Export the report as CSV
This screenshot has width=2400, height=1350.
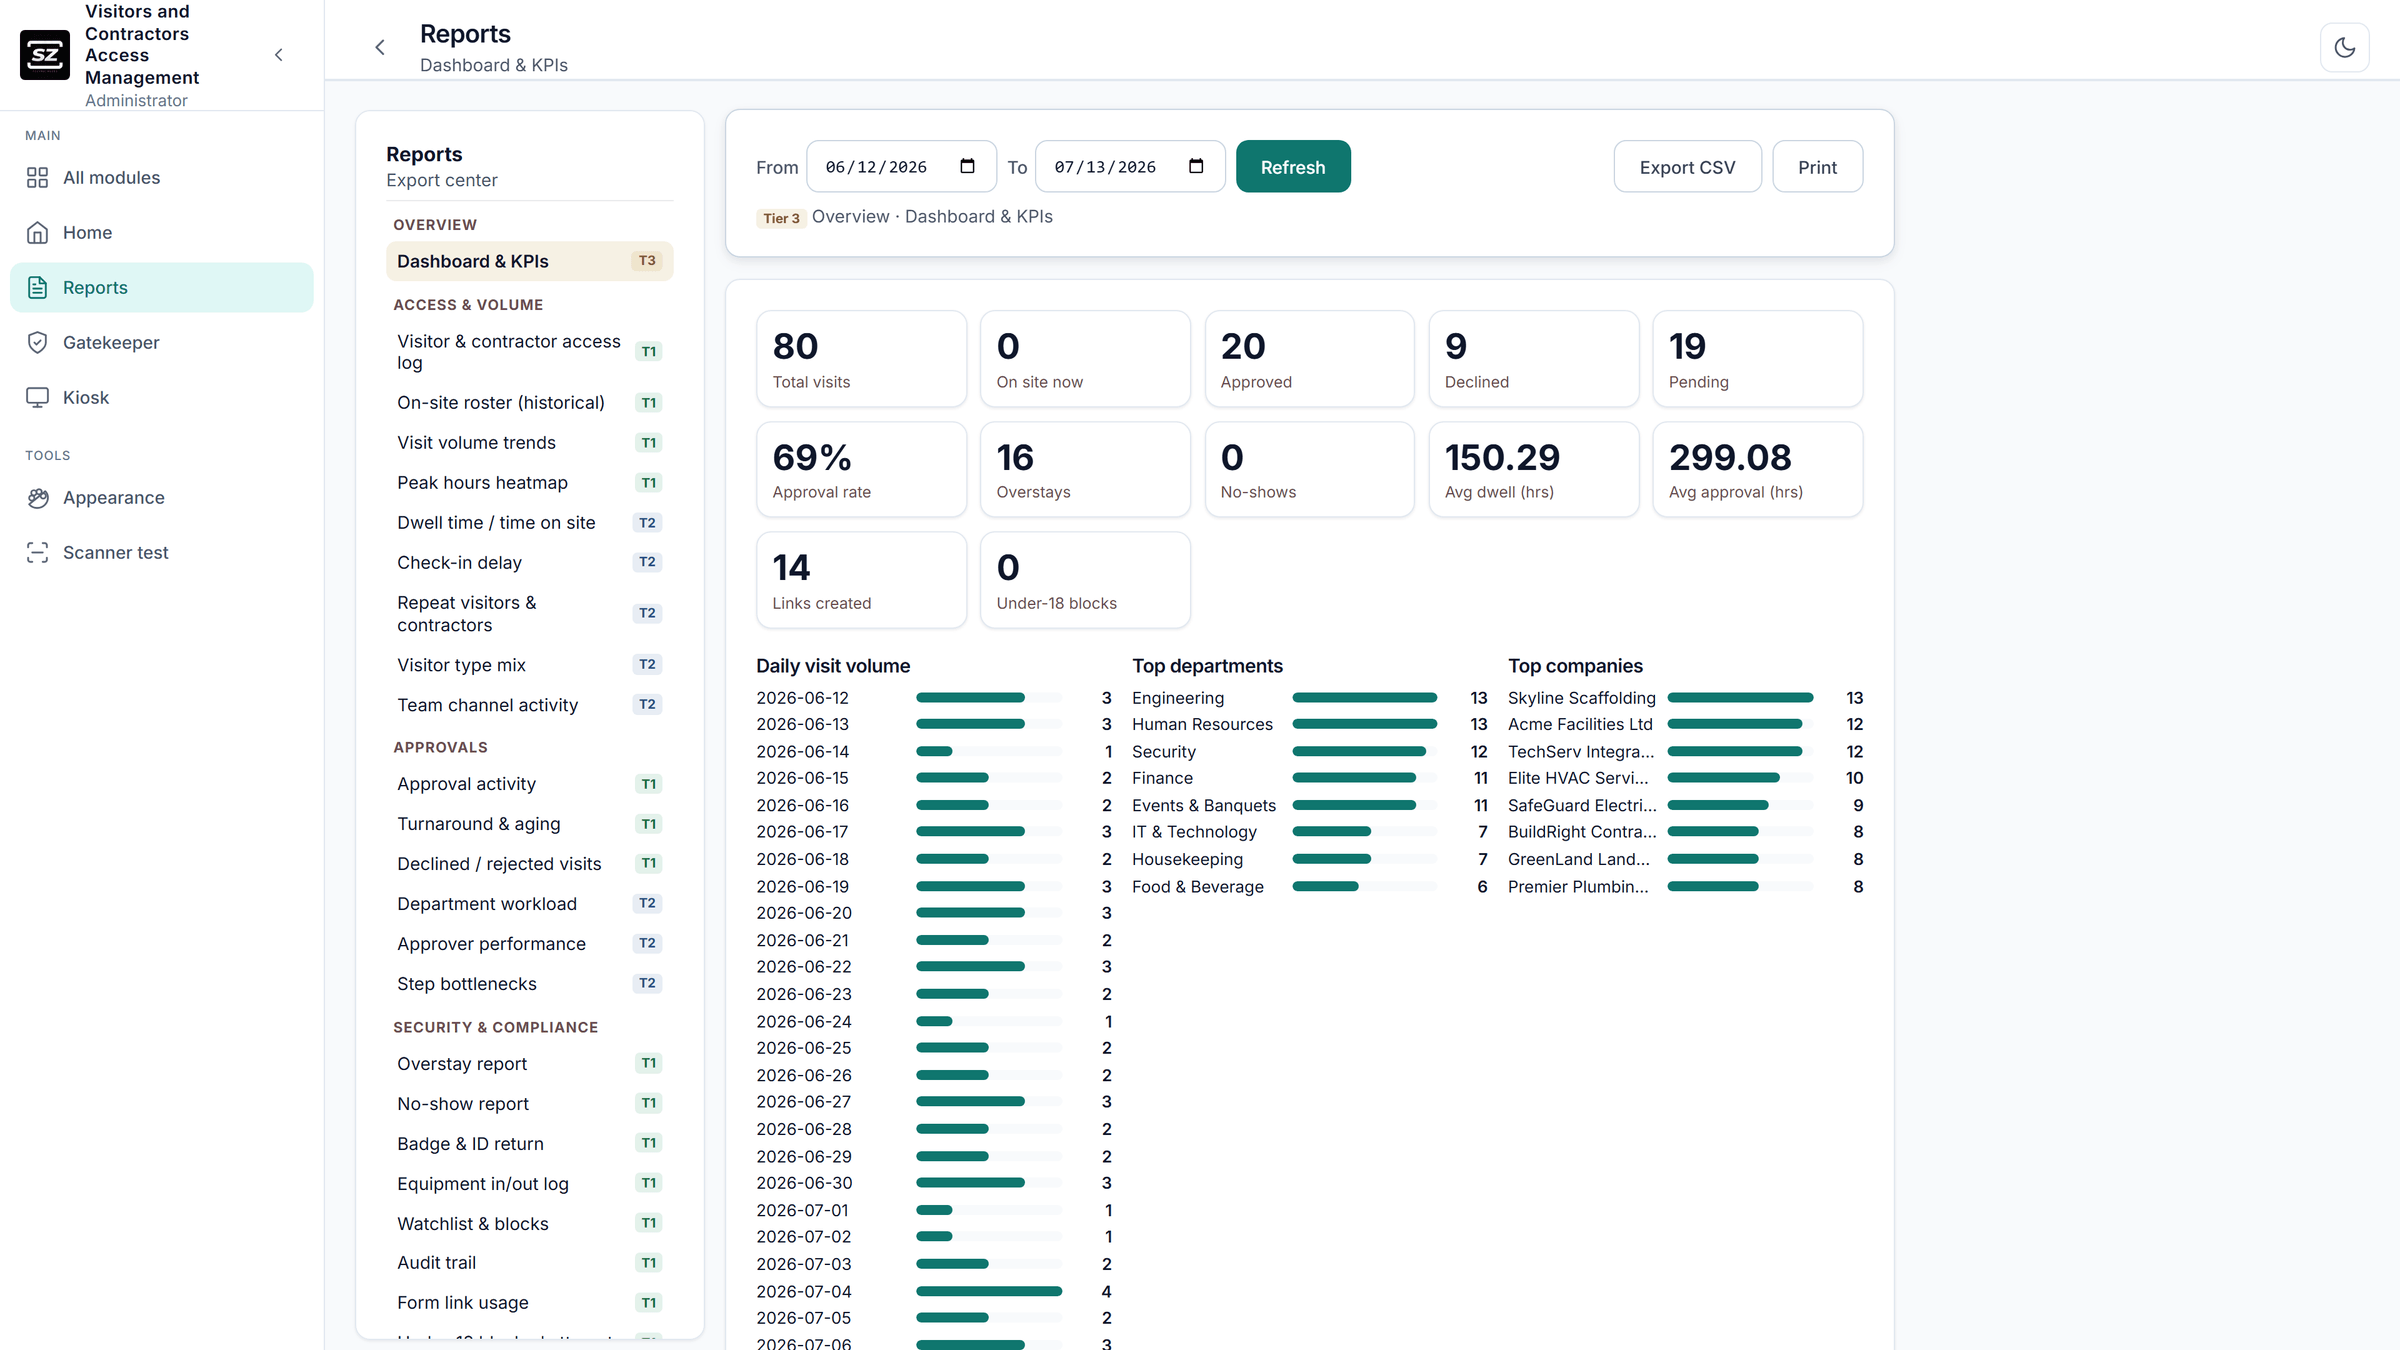(1687, 166)
